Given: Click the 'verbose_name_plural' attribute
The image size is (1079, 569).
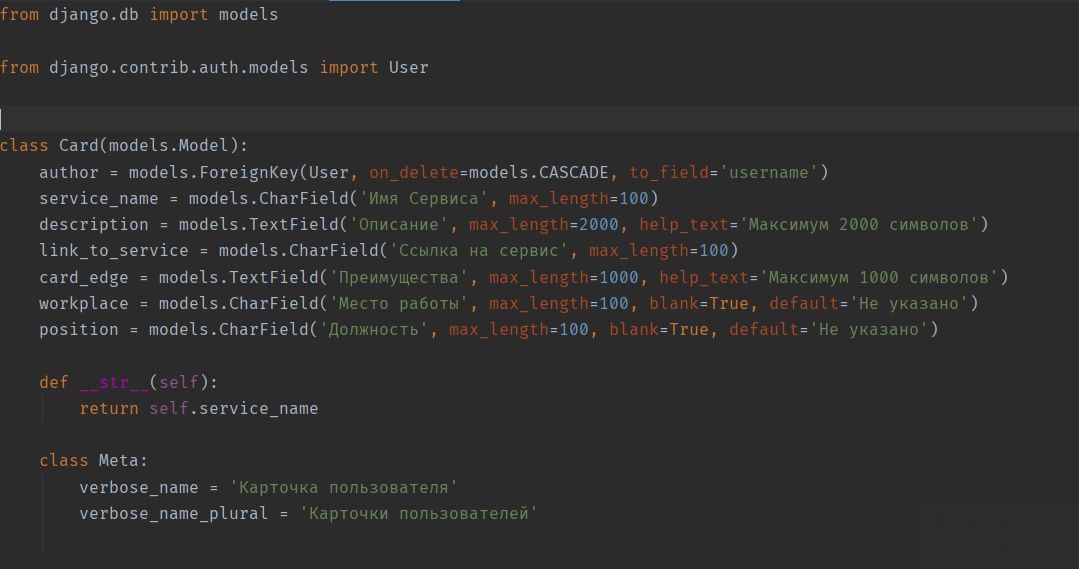Looking at the screenshot, I should click(173, 514).
